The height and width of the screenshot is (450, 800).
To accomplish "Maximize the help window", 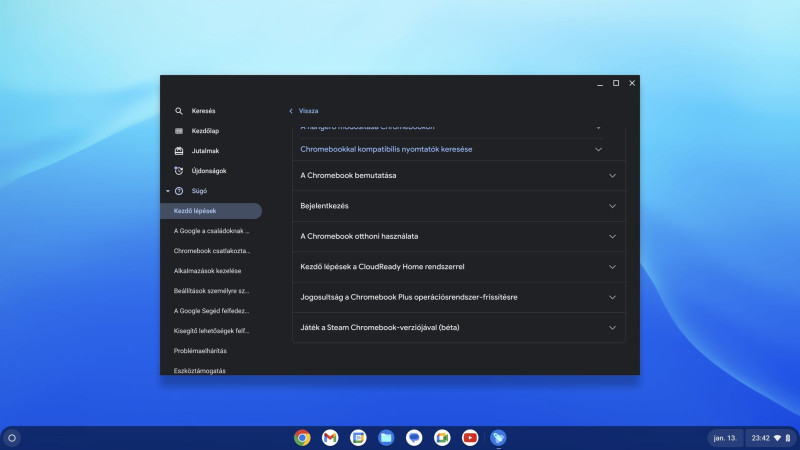I will click(x=616, y=83).
